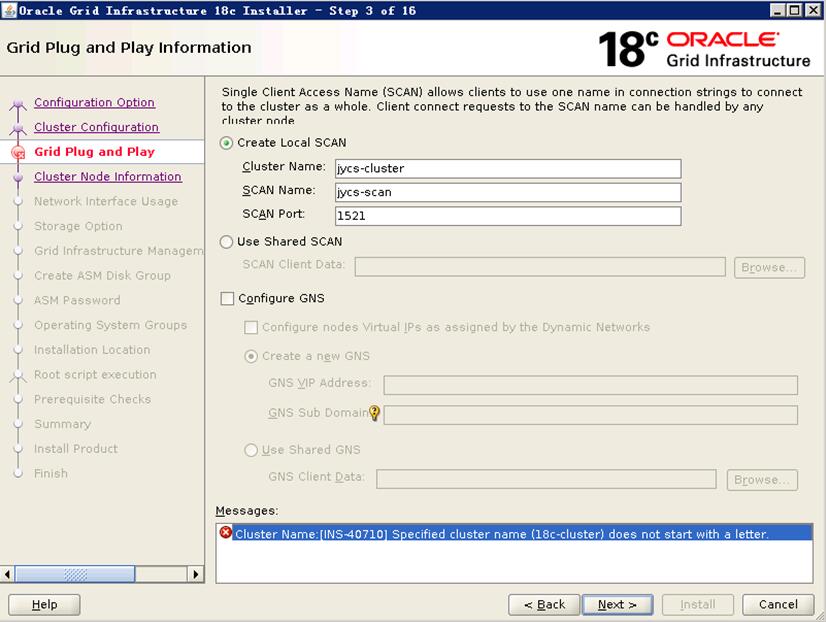This screenshot has height=622, width=826.
Task: Click the sidebar horizontal scrollbar thumb
Action: [75, 574]
